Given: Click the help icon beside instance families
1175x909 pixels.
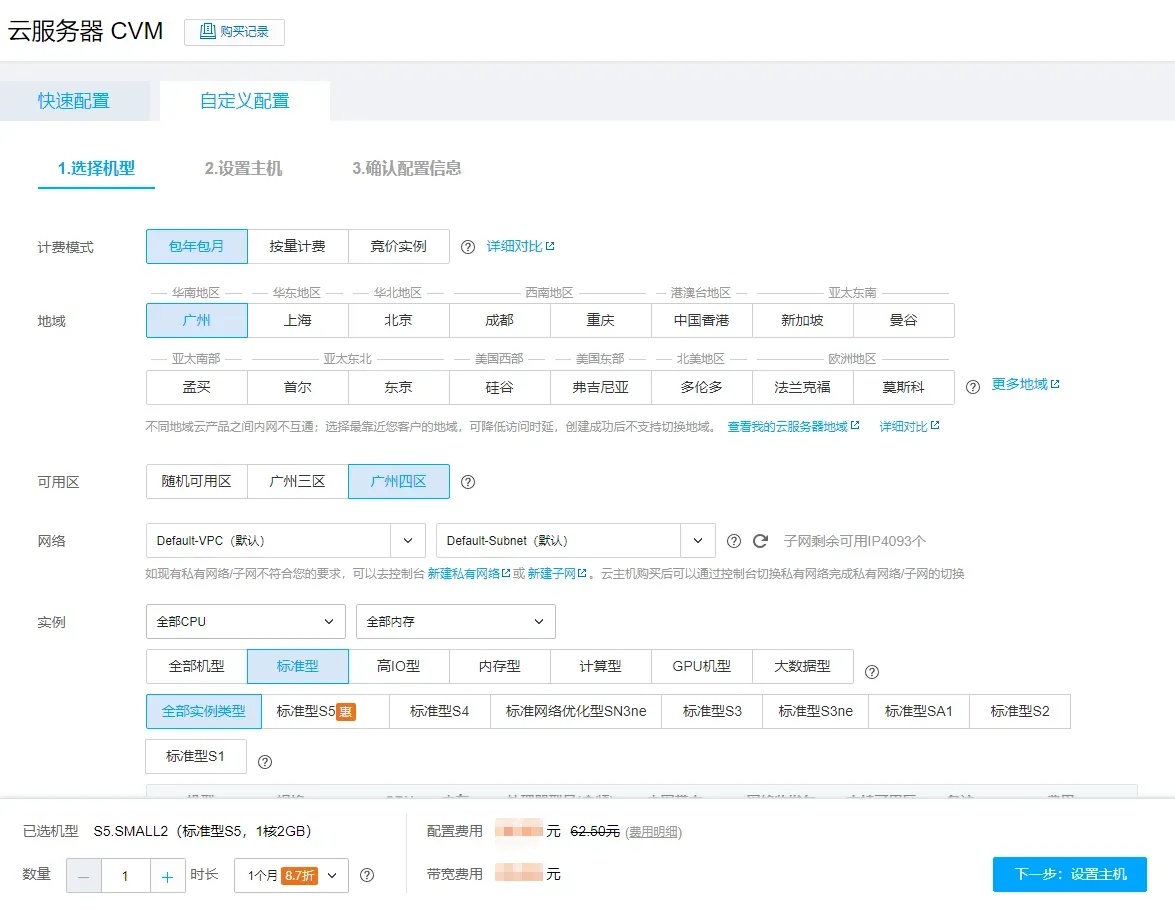Looking at the screenshot, I should [872, 672].
